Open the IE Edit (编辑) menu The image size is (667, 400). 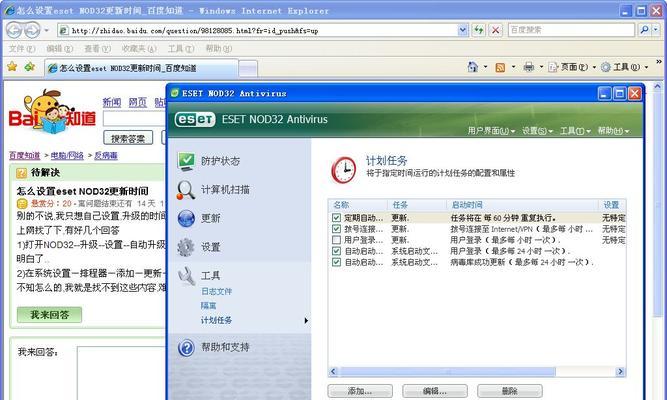coord(60,49)
